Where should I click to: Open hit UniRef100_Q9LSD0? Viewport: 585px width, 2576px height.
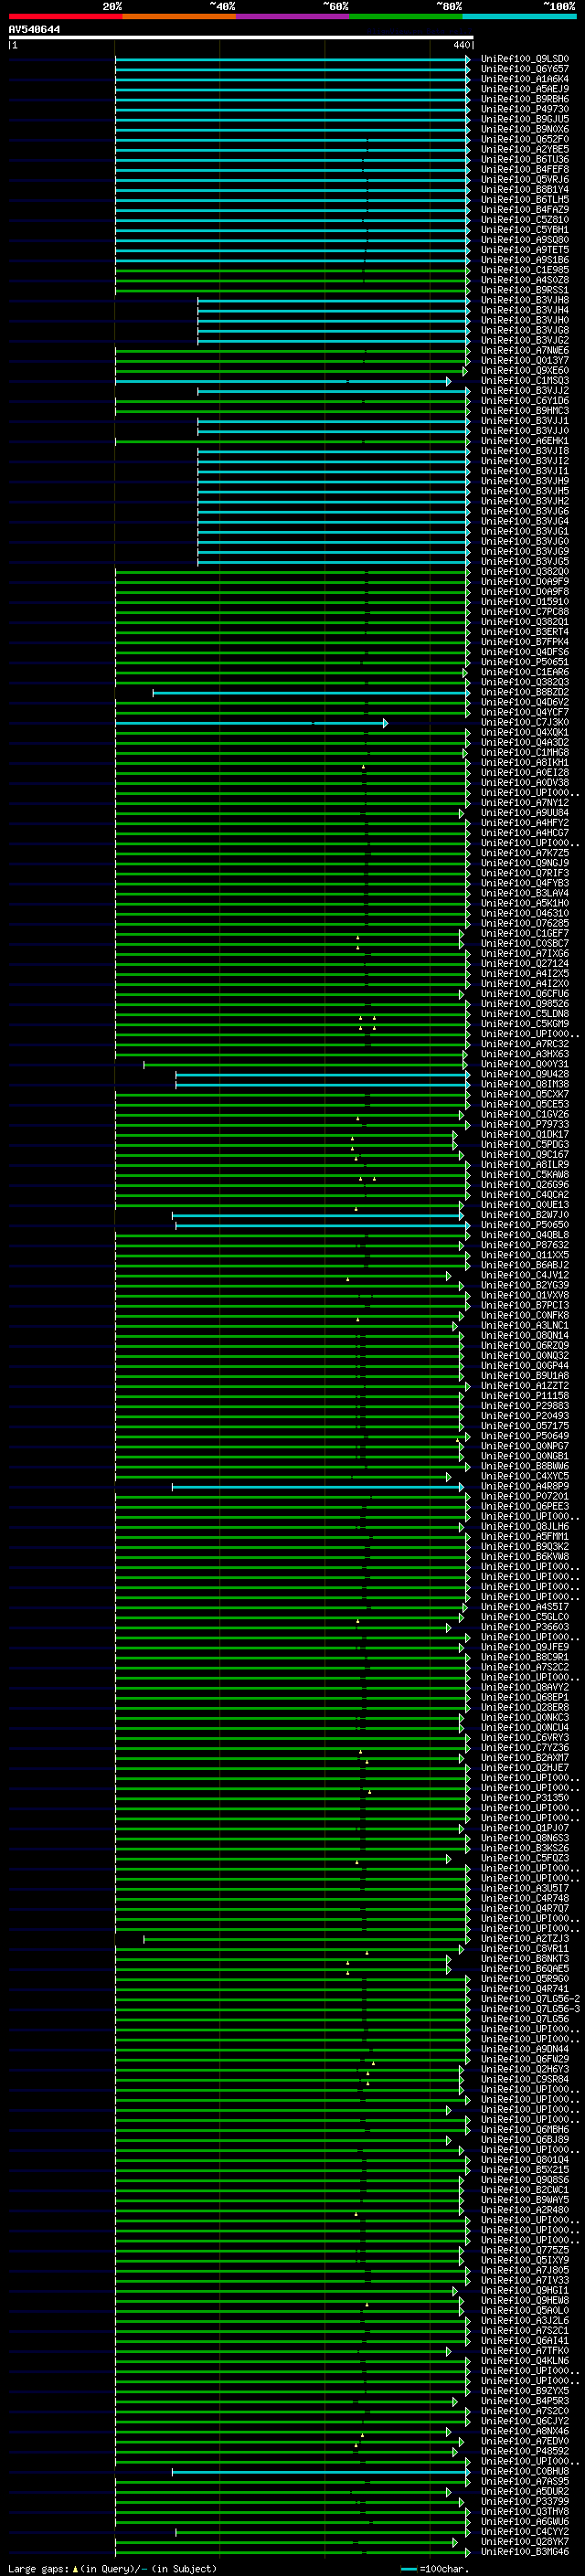click(524, 59)
